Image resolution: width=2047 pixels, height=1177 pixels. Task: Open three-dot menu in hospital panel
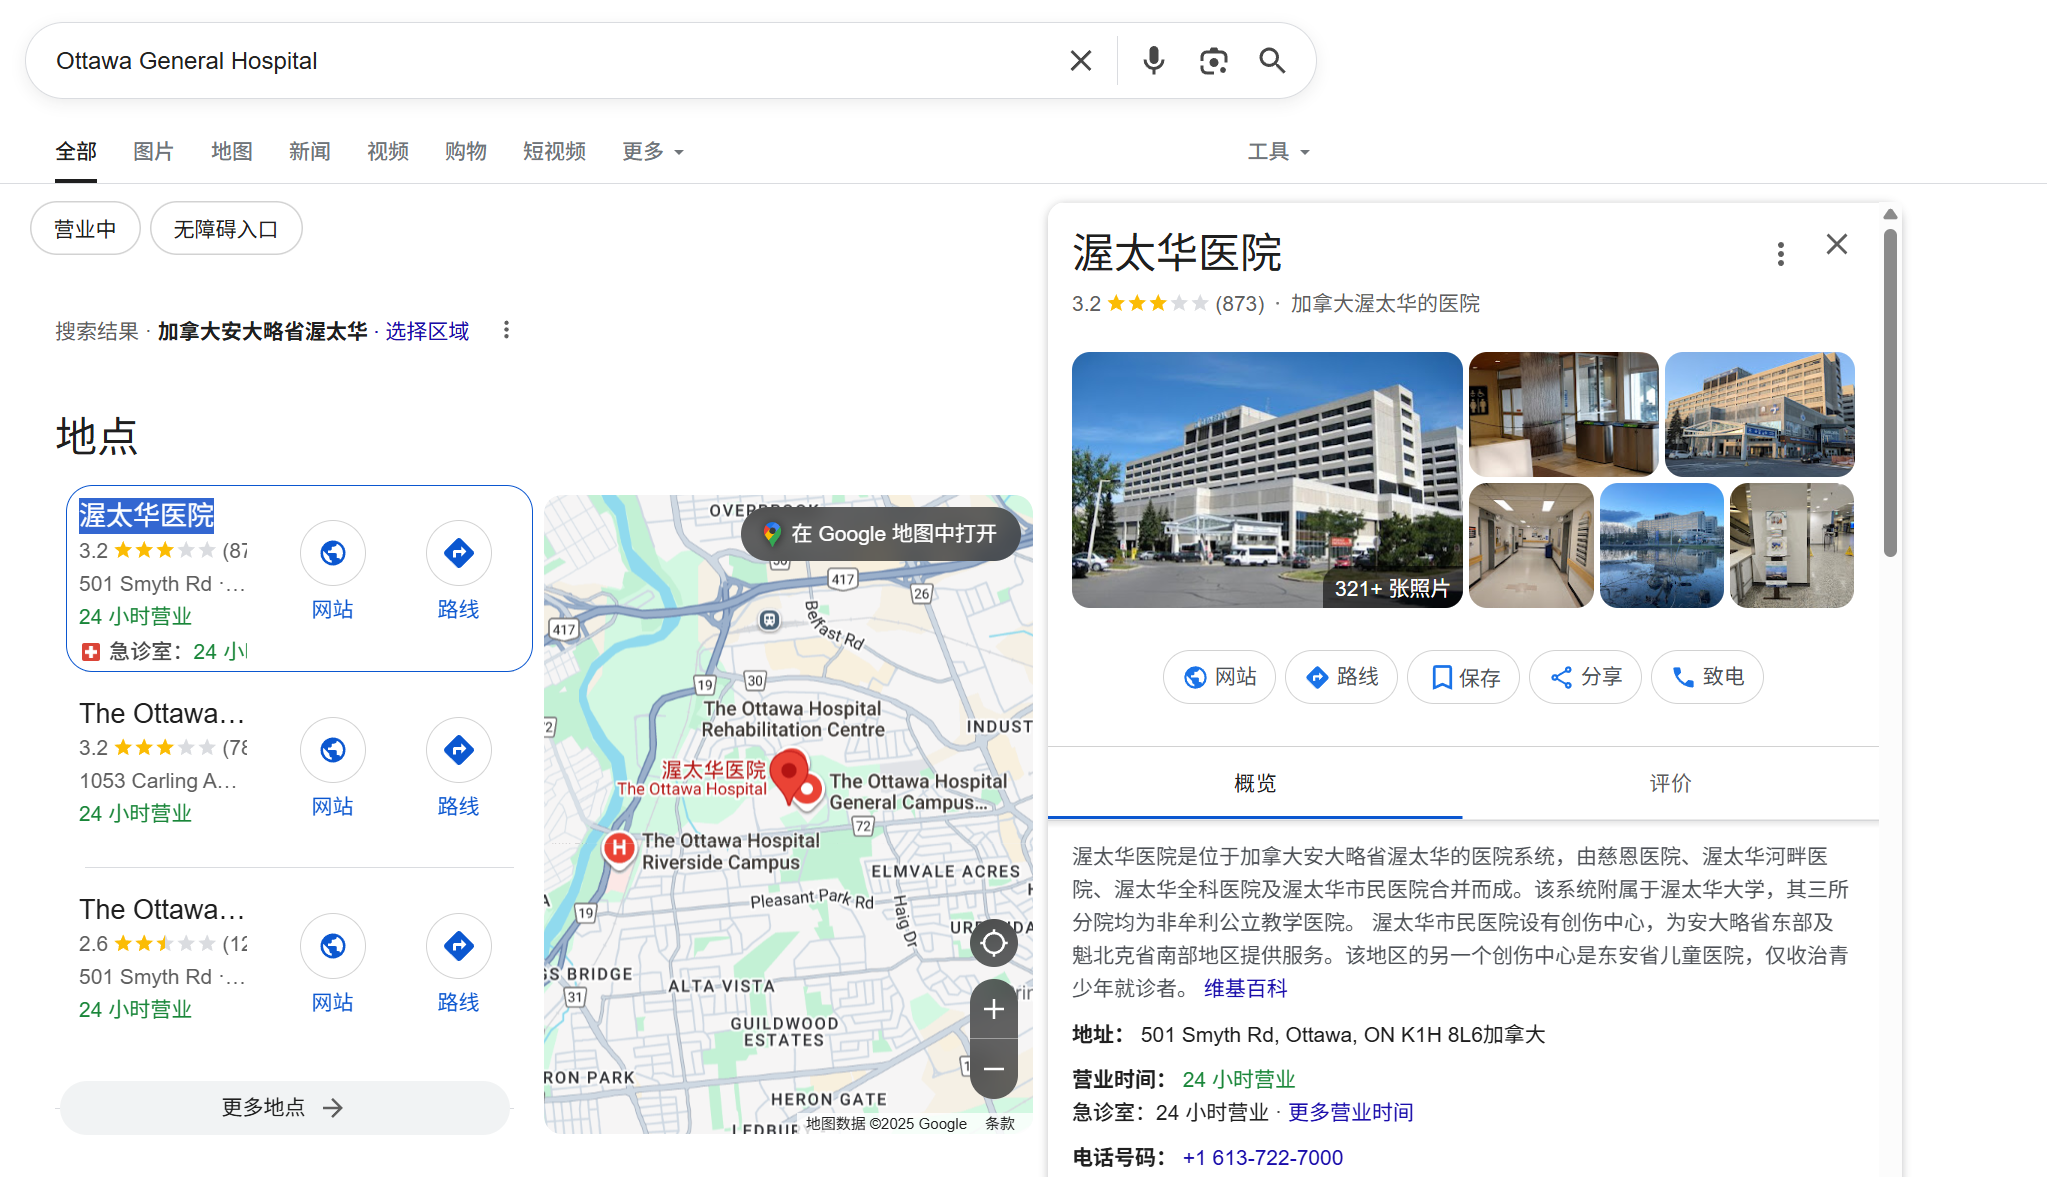tap(1780, 254)
